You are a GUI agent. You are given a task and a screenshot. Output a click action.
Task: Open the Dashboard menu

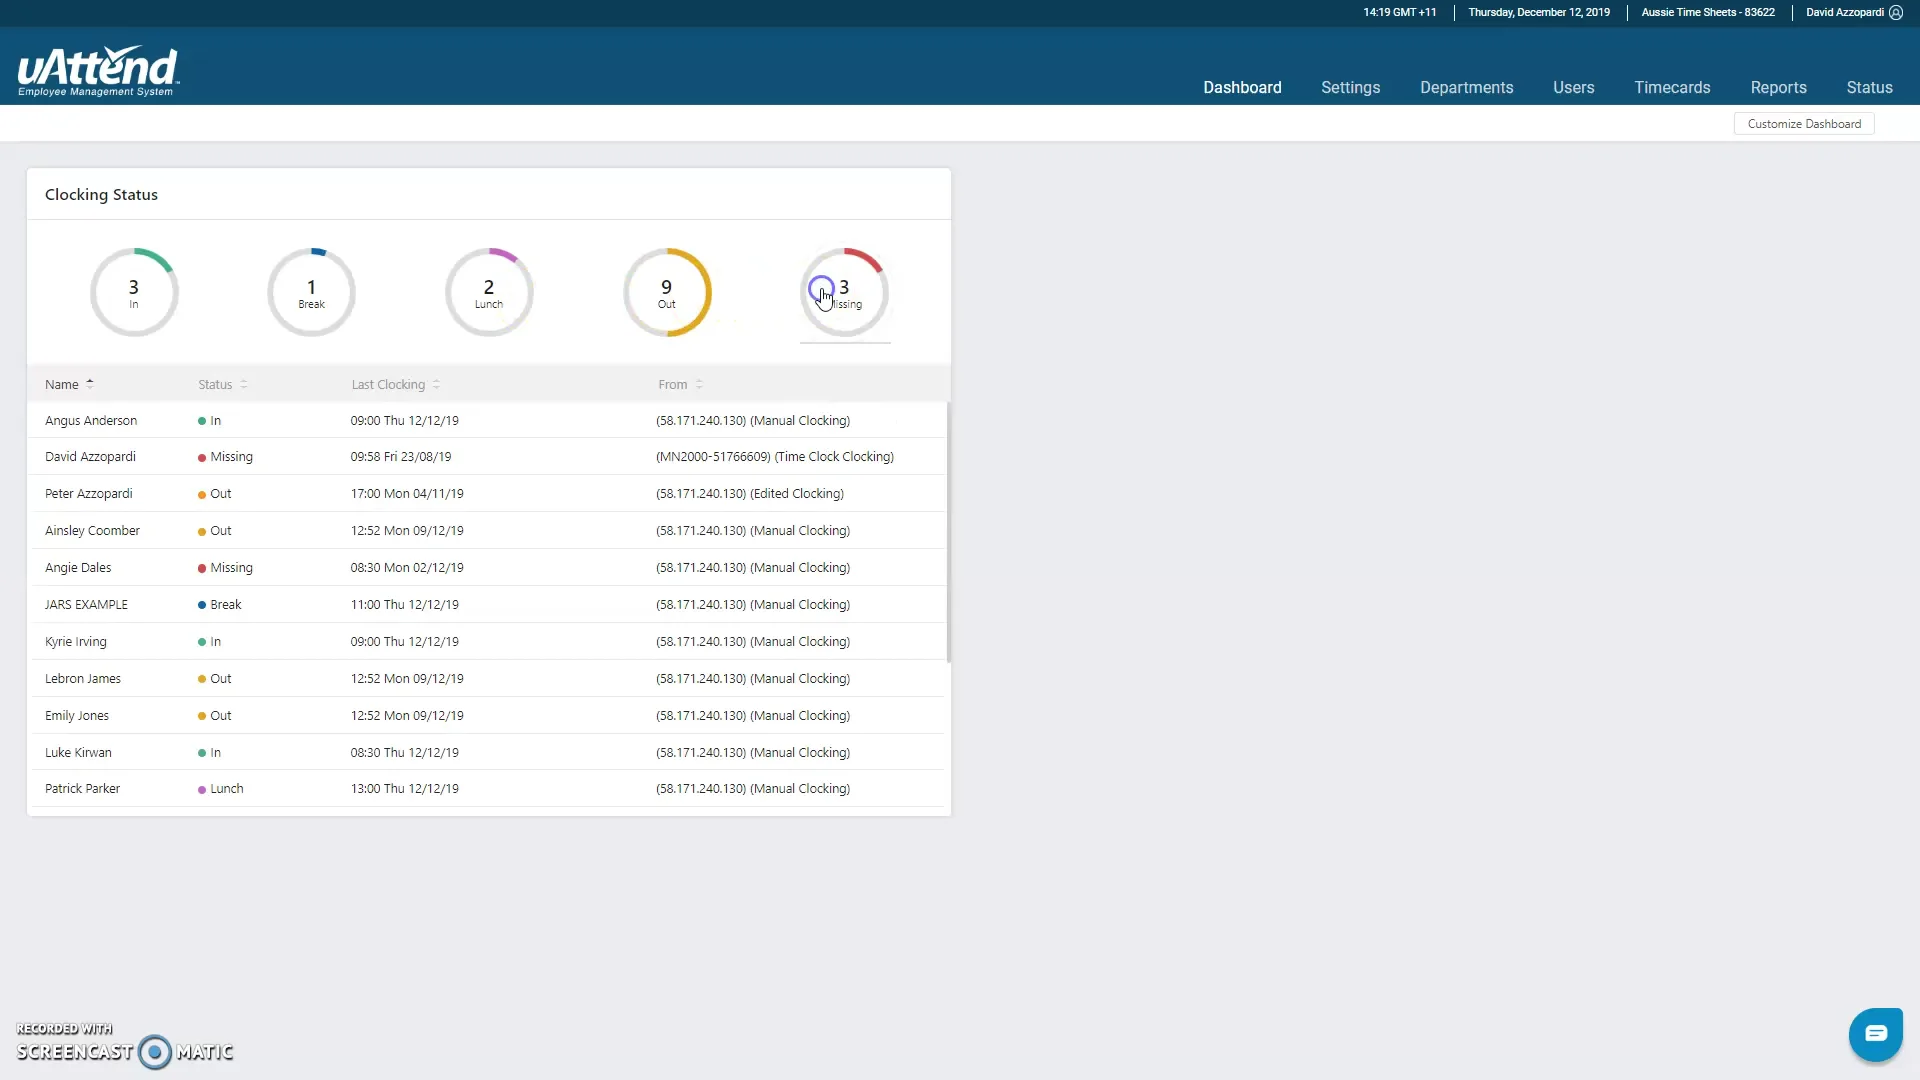pyautogui.click(x=1242, y=87)
